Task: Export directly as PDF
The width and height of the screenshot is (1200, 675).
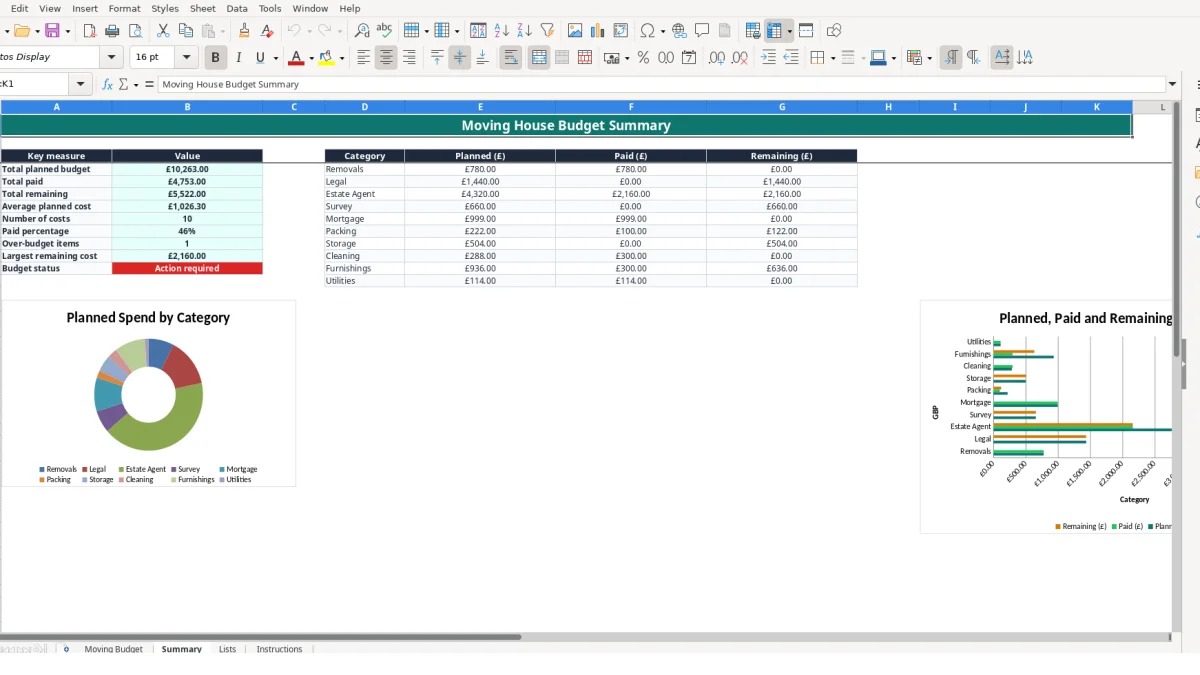Action: (x=90, y=31)
